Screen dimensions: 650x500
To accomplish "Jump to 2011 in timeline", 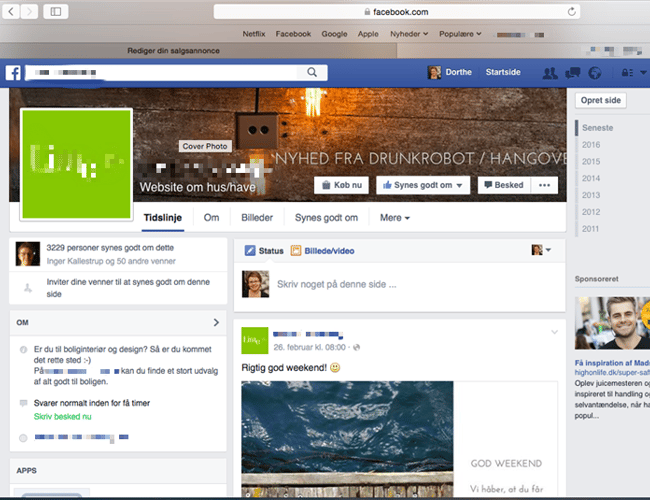I will coord(591,228).
